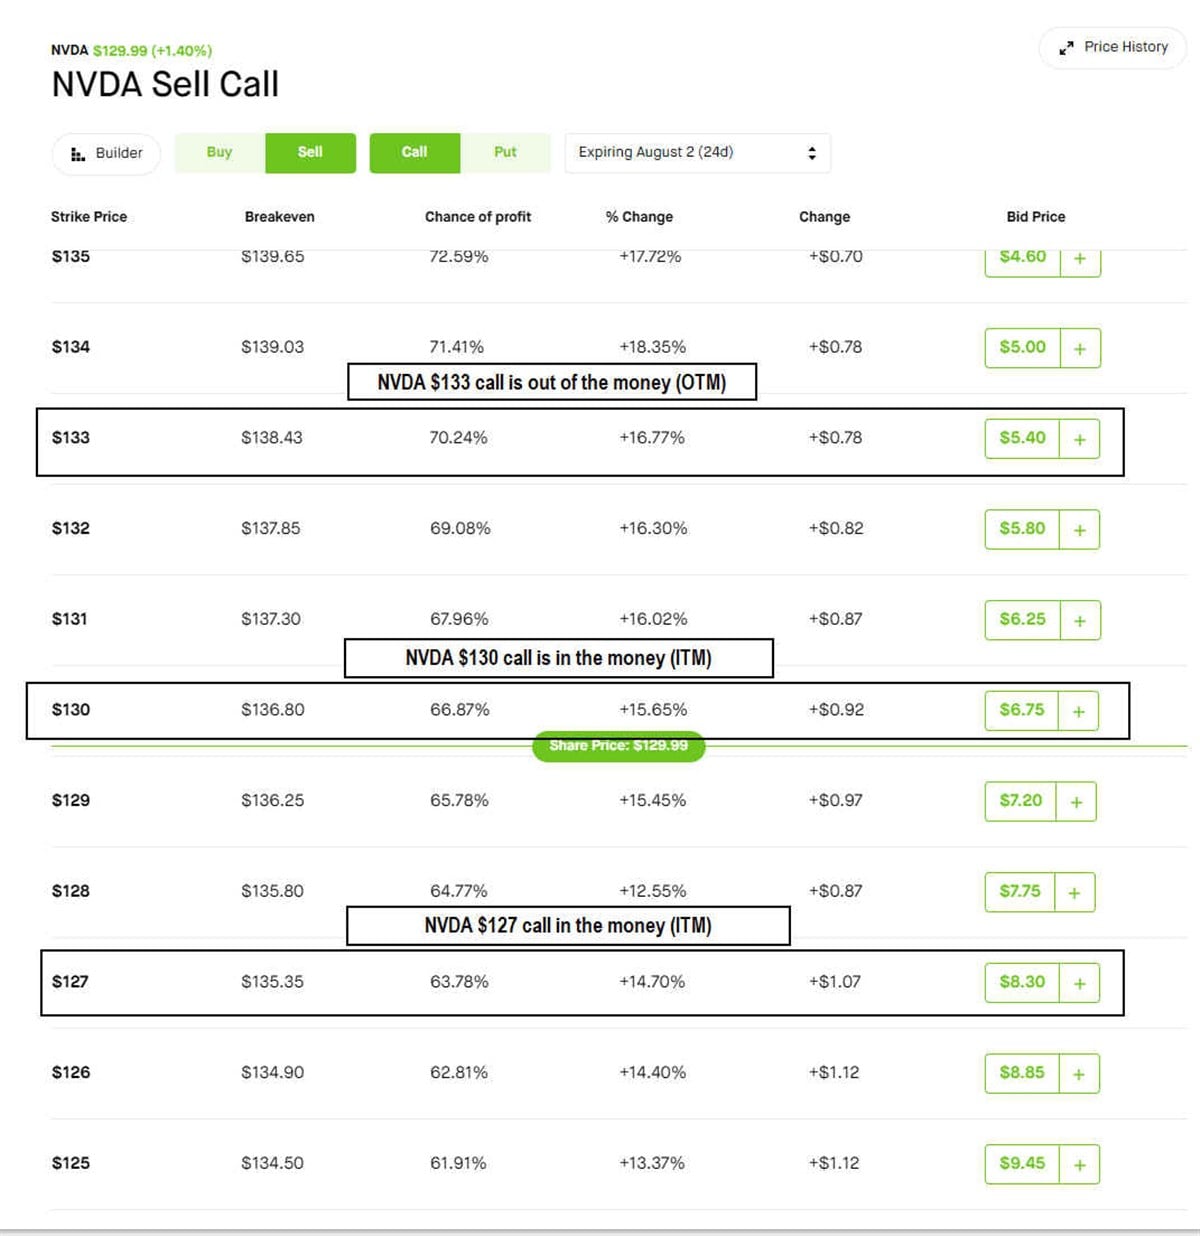
Task: Add the $127 strike call via plus
Action: click(1079, 983)
